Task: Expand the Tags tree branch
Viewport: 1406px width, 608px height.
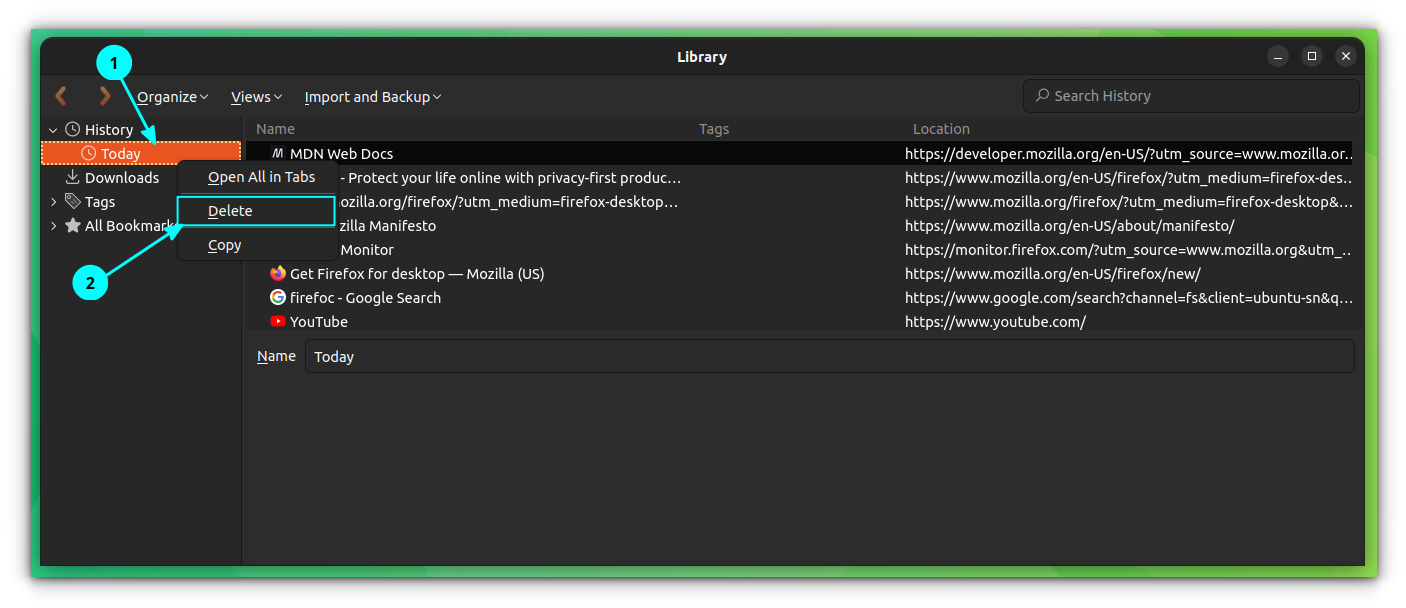Action: [x=53, y=201]
